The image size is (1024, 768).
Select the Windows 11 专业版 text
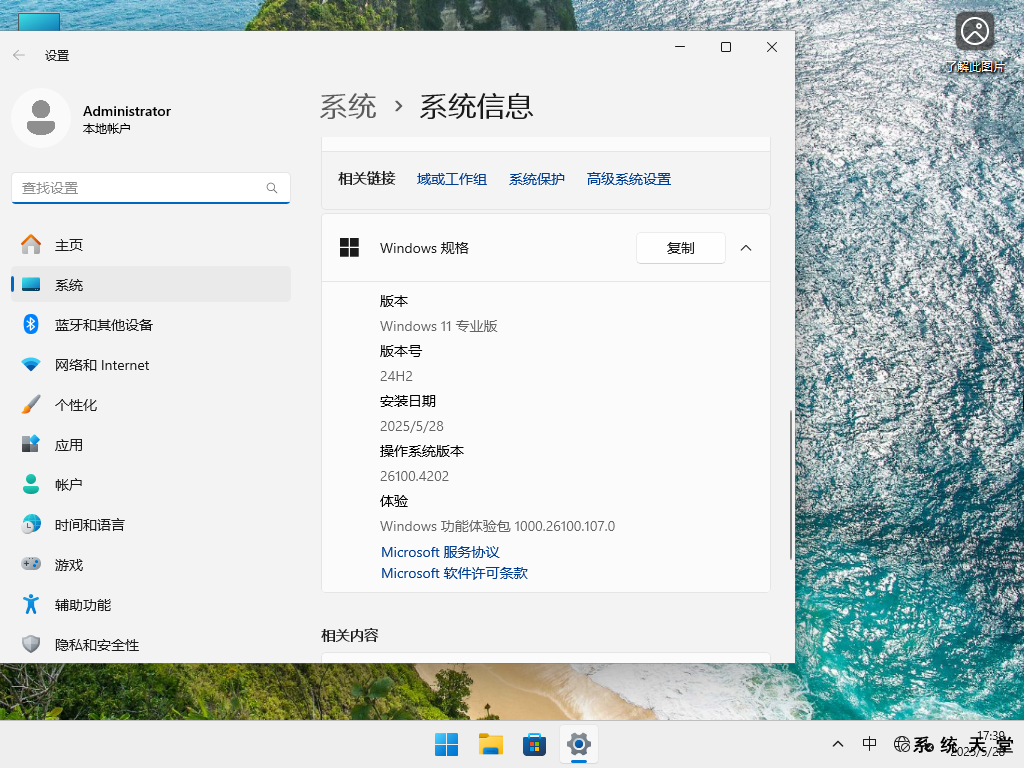pyautogui.click(x=439, y=326)
